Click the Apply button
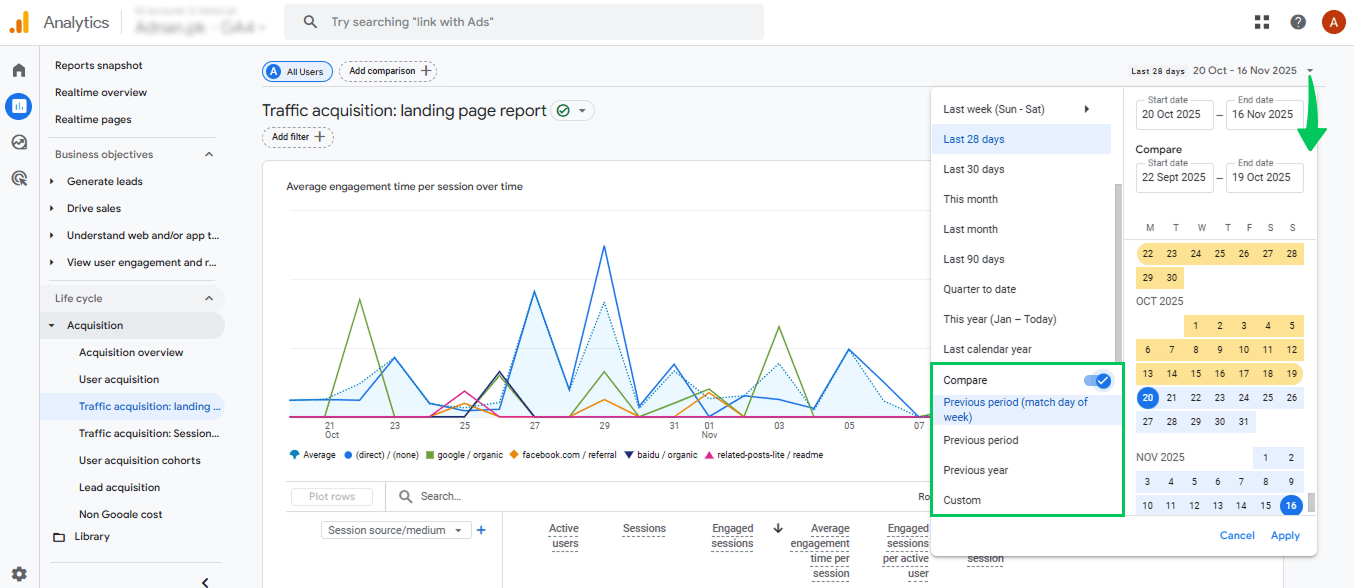The width and height of the screenshot is (1354, 588). coord(1285,535)
